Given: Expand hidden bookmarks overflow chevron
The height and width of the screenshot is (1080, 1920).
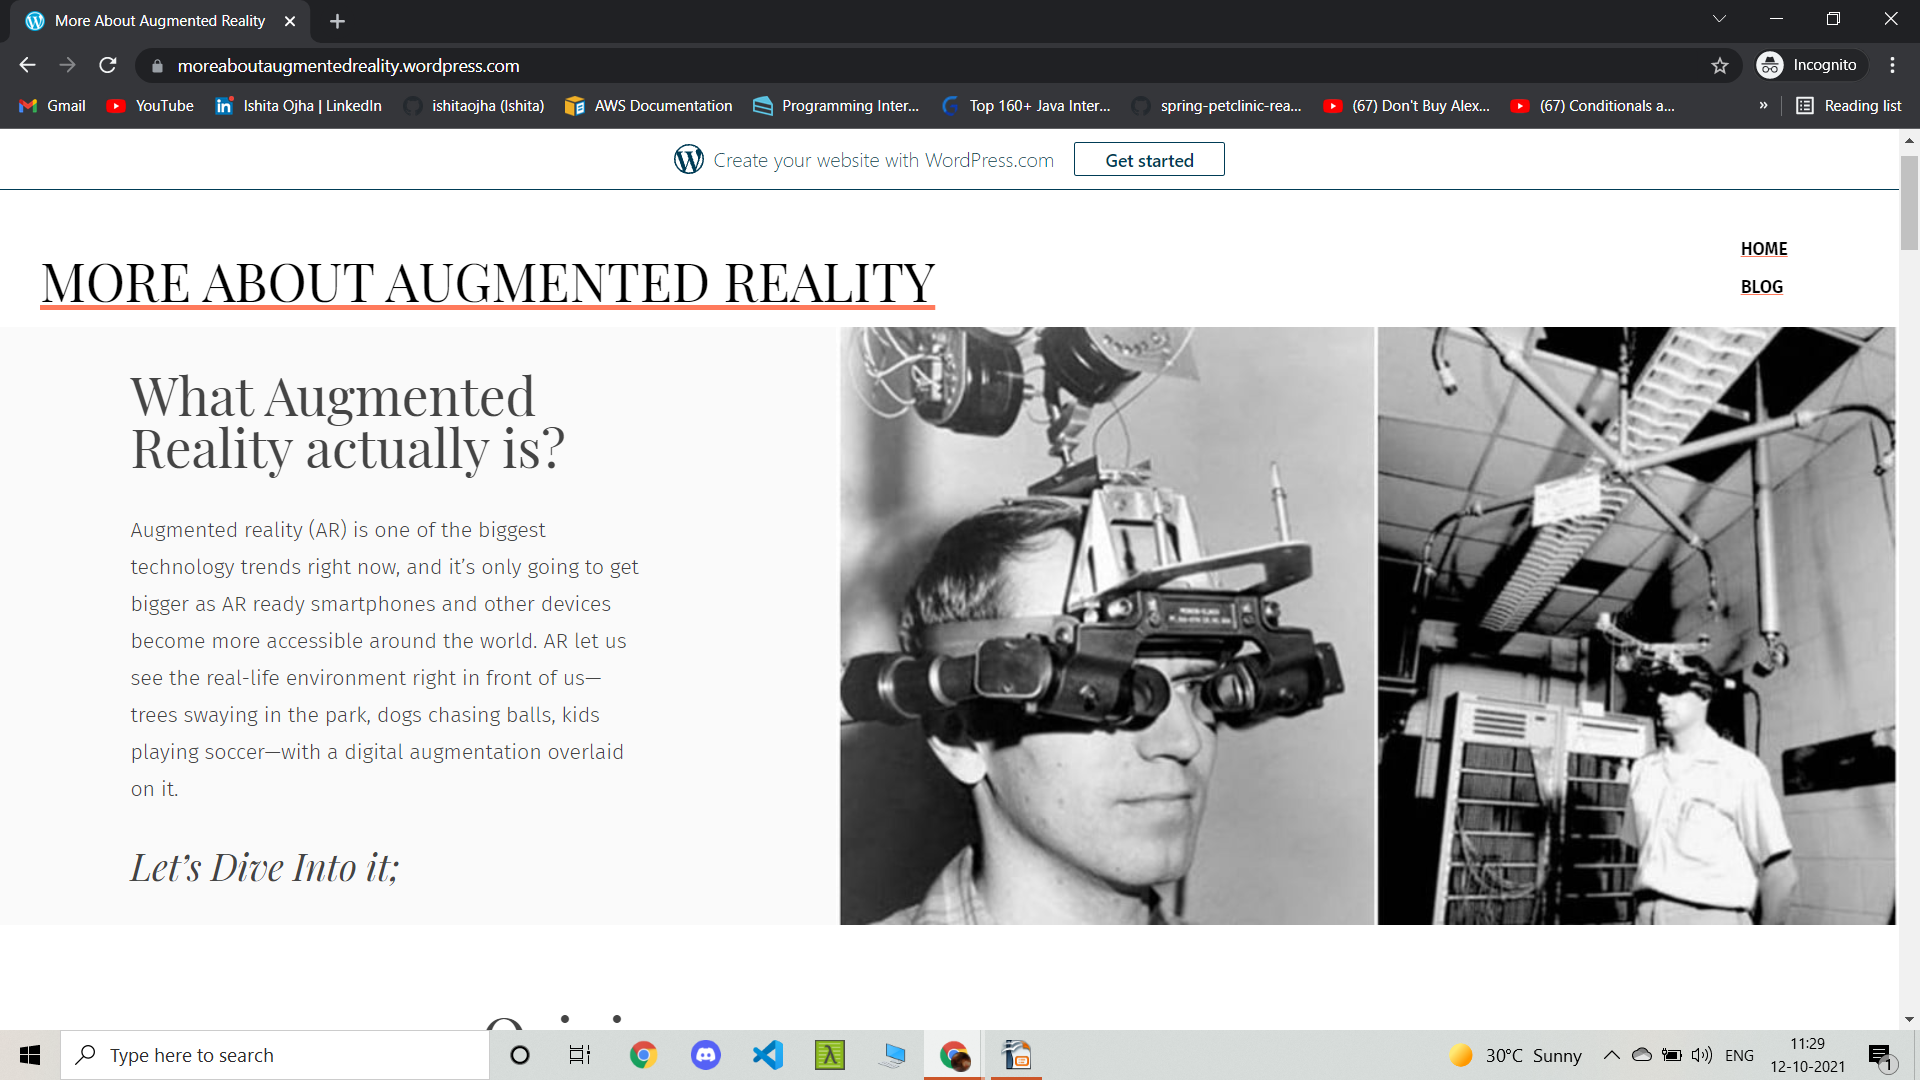Looking at the screenshot, I should coord(1763,106).
